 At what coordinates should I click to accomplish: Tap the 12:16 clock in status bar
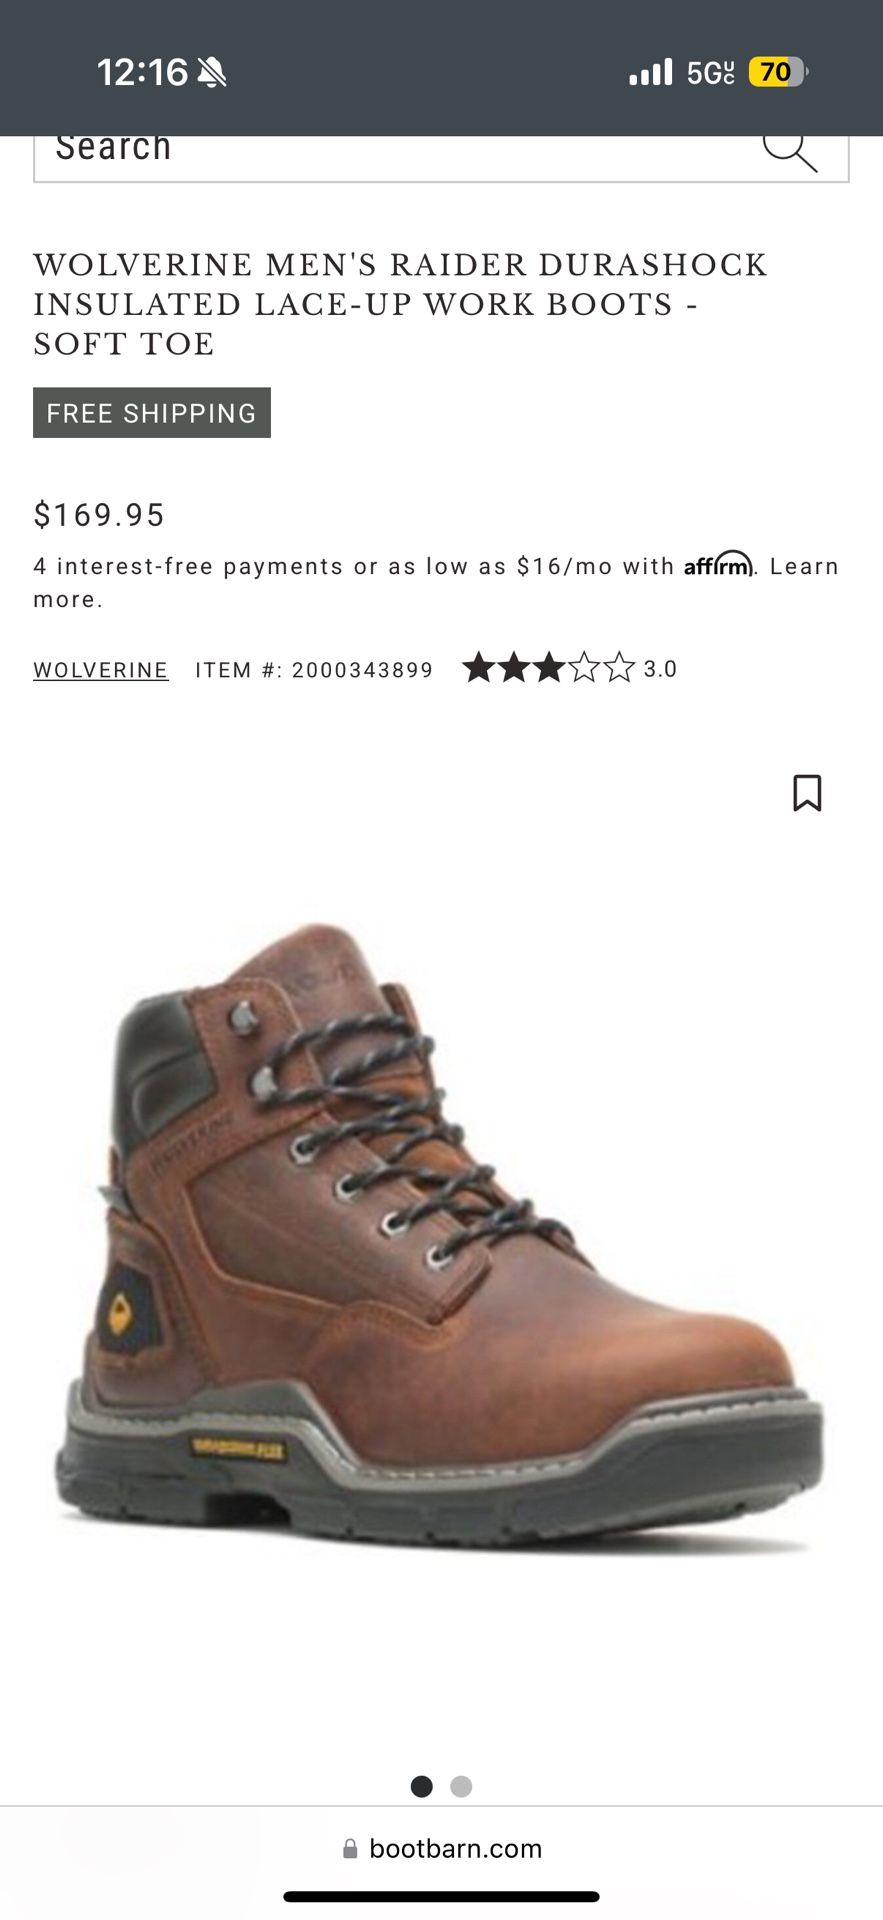point(142,72)
